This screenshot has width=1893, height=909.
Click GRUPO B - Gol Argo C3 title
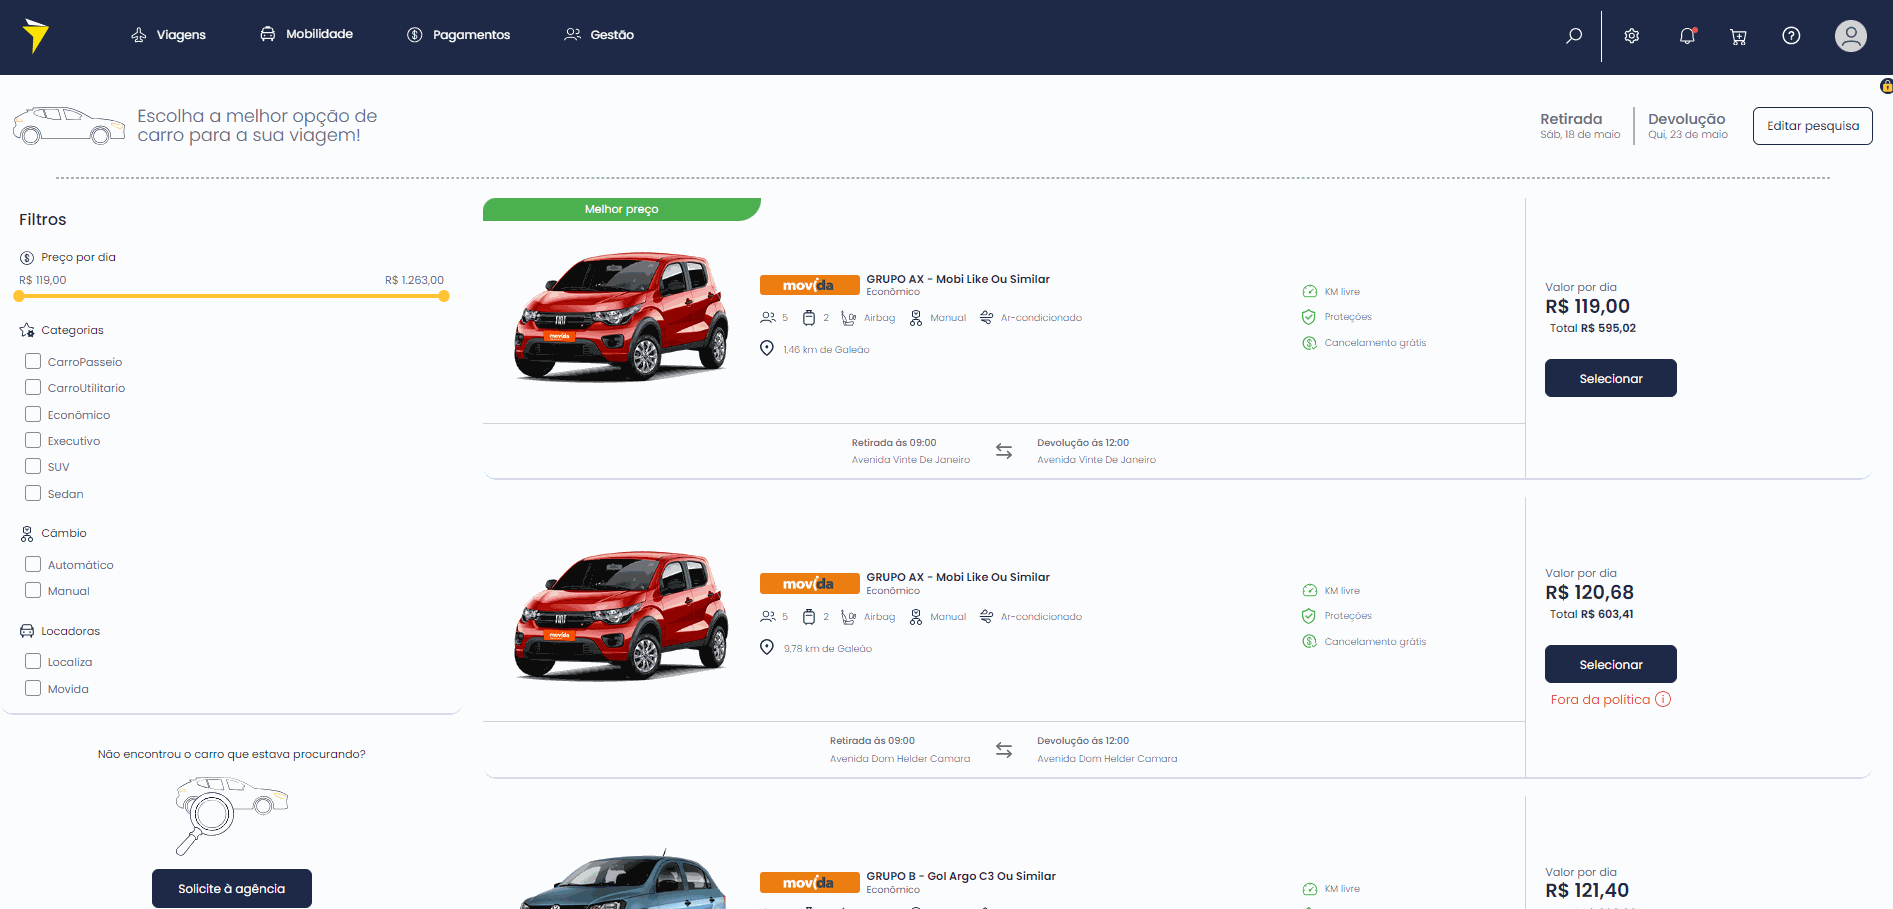961,876
